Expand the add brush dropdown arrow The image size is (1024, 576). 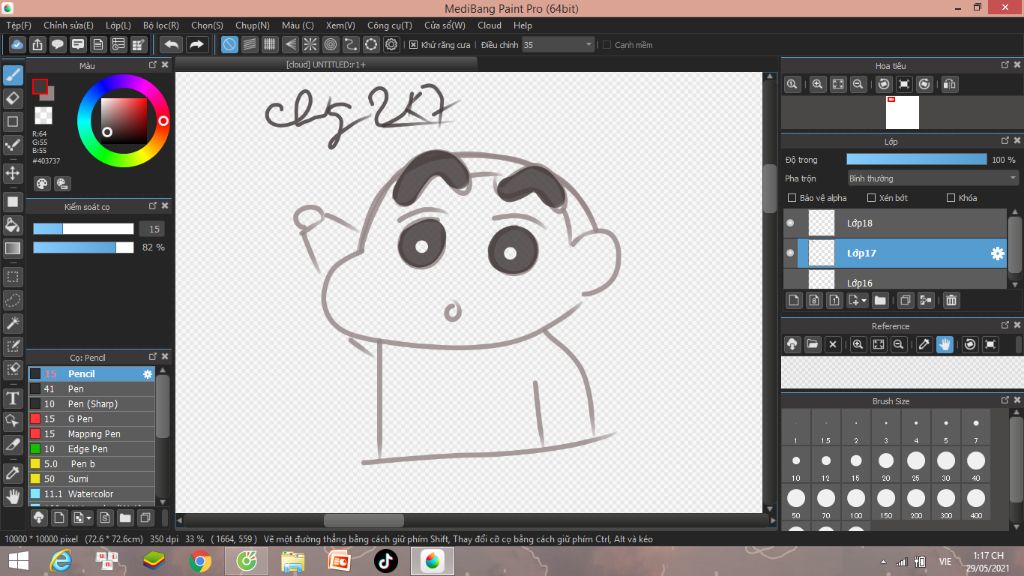tap(89, 518)
